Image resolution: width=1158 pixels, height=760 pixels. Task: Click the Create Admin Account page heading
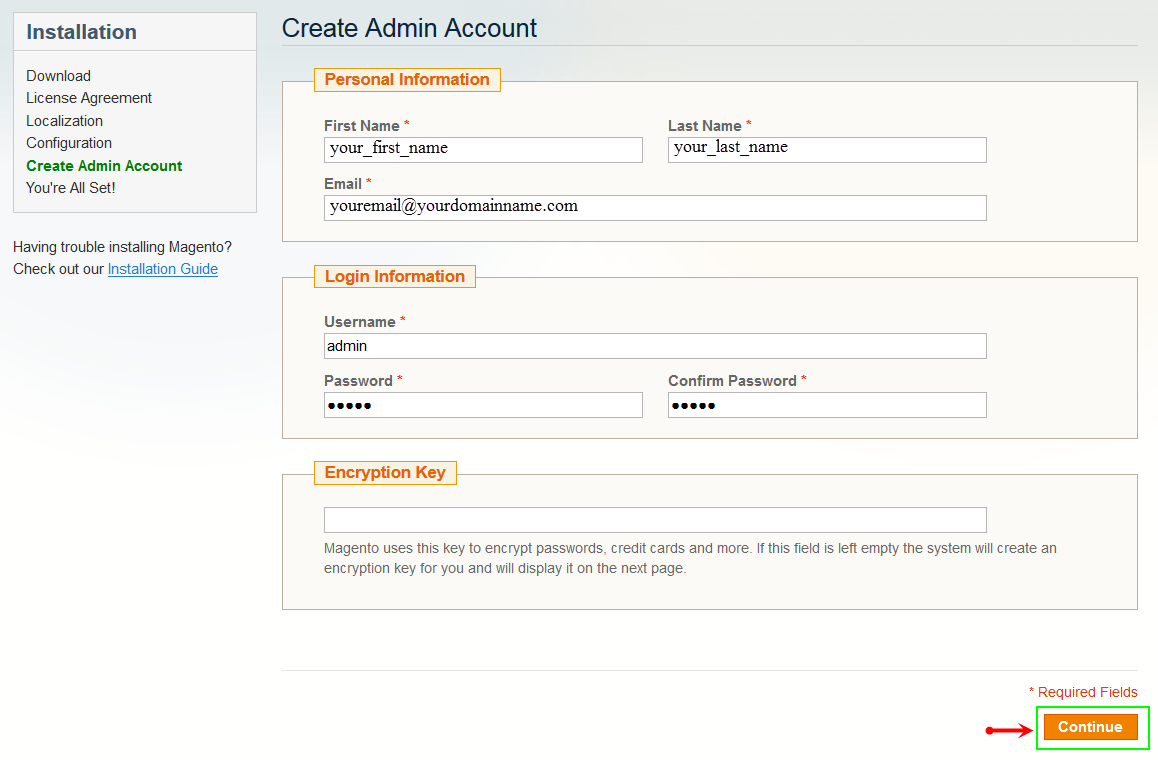pyautogui.click(x=409, y=28)
